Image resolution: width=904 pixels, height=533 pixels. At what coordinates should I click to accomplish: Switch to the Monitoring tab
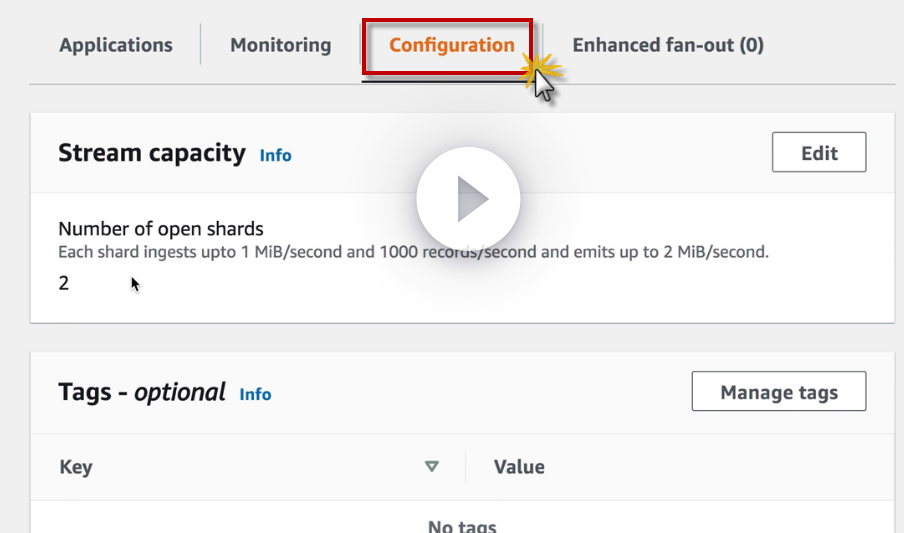click(280, 45)
